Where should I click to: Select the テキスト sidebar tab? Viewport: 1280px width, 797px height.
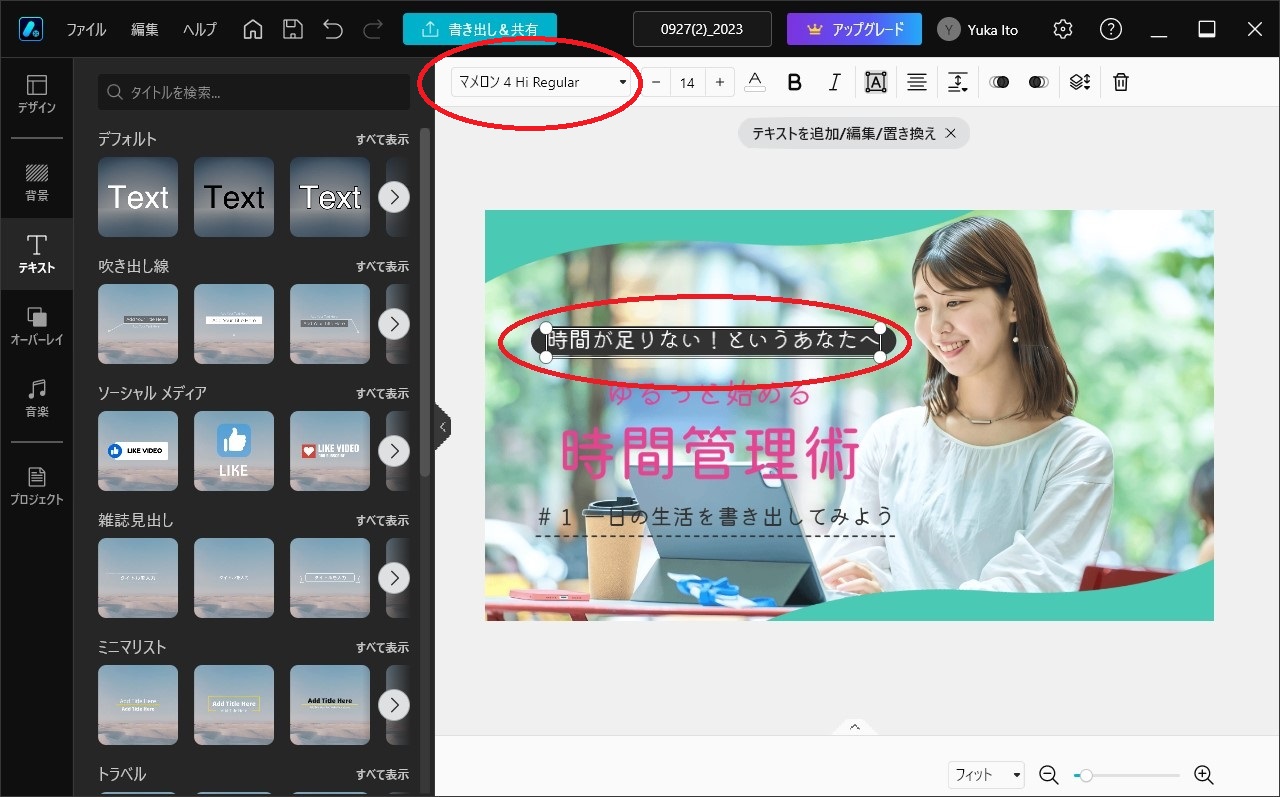pos(36,254)
